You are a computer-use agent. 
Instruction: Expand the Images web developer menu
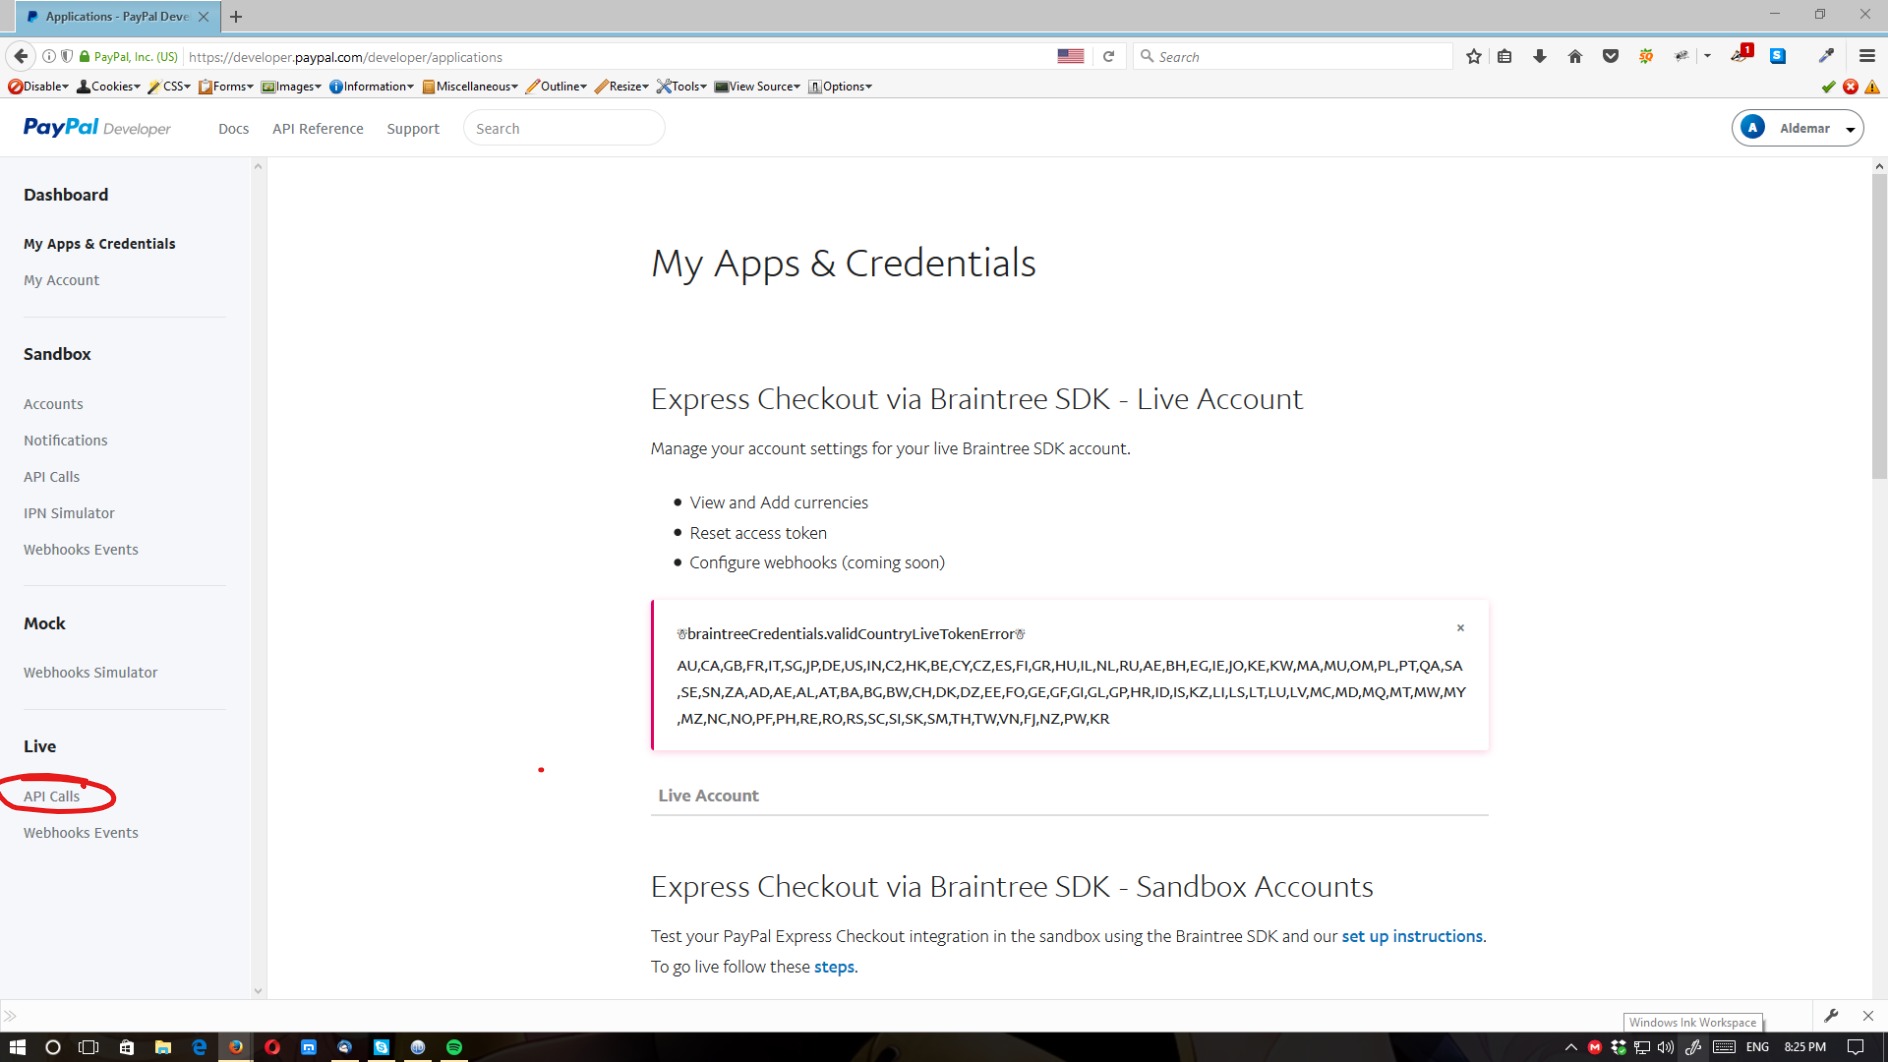tap(291, 87)
